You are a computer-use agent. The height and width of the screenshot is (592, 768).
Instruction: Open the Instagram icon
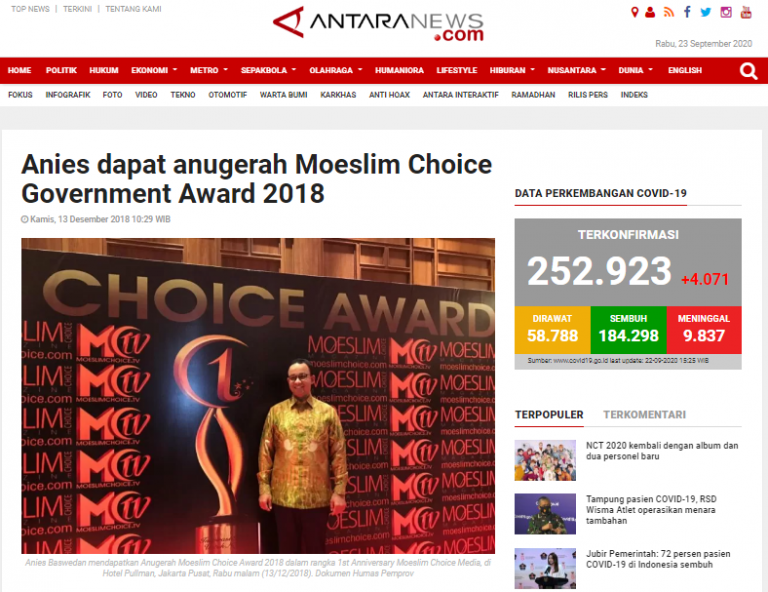coord(726,12)
